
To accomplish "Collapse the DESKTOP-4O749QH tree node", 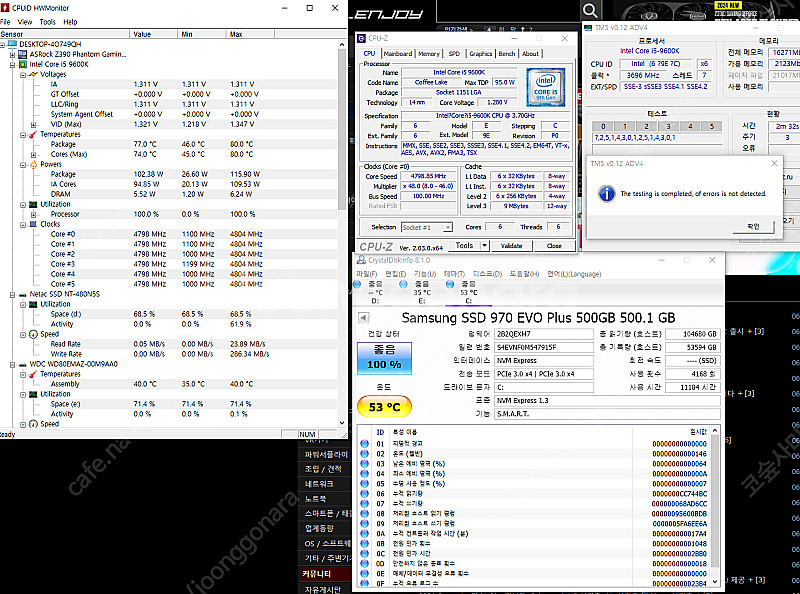I will point(3,44).
